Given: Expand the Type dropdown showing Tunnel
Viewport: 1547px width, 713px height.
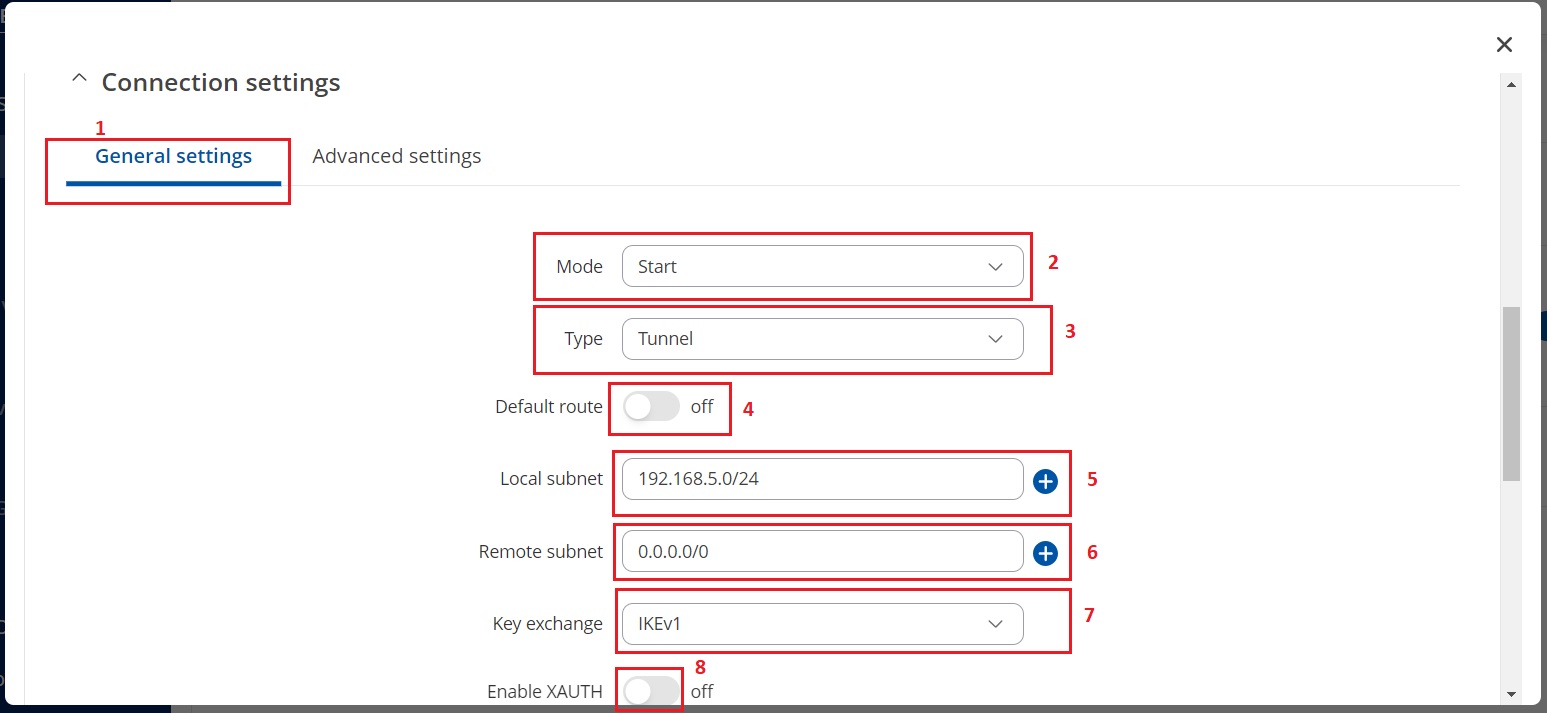Looking at the screenshot, I should pyautogui.click(x=822, y=339).
